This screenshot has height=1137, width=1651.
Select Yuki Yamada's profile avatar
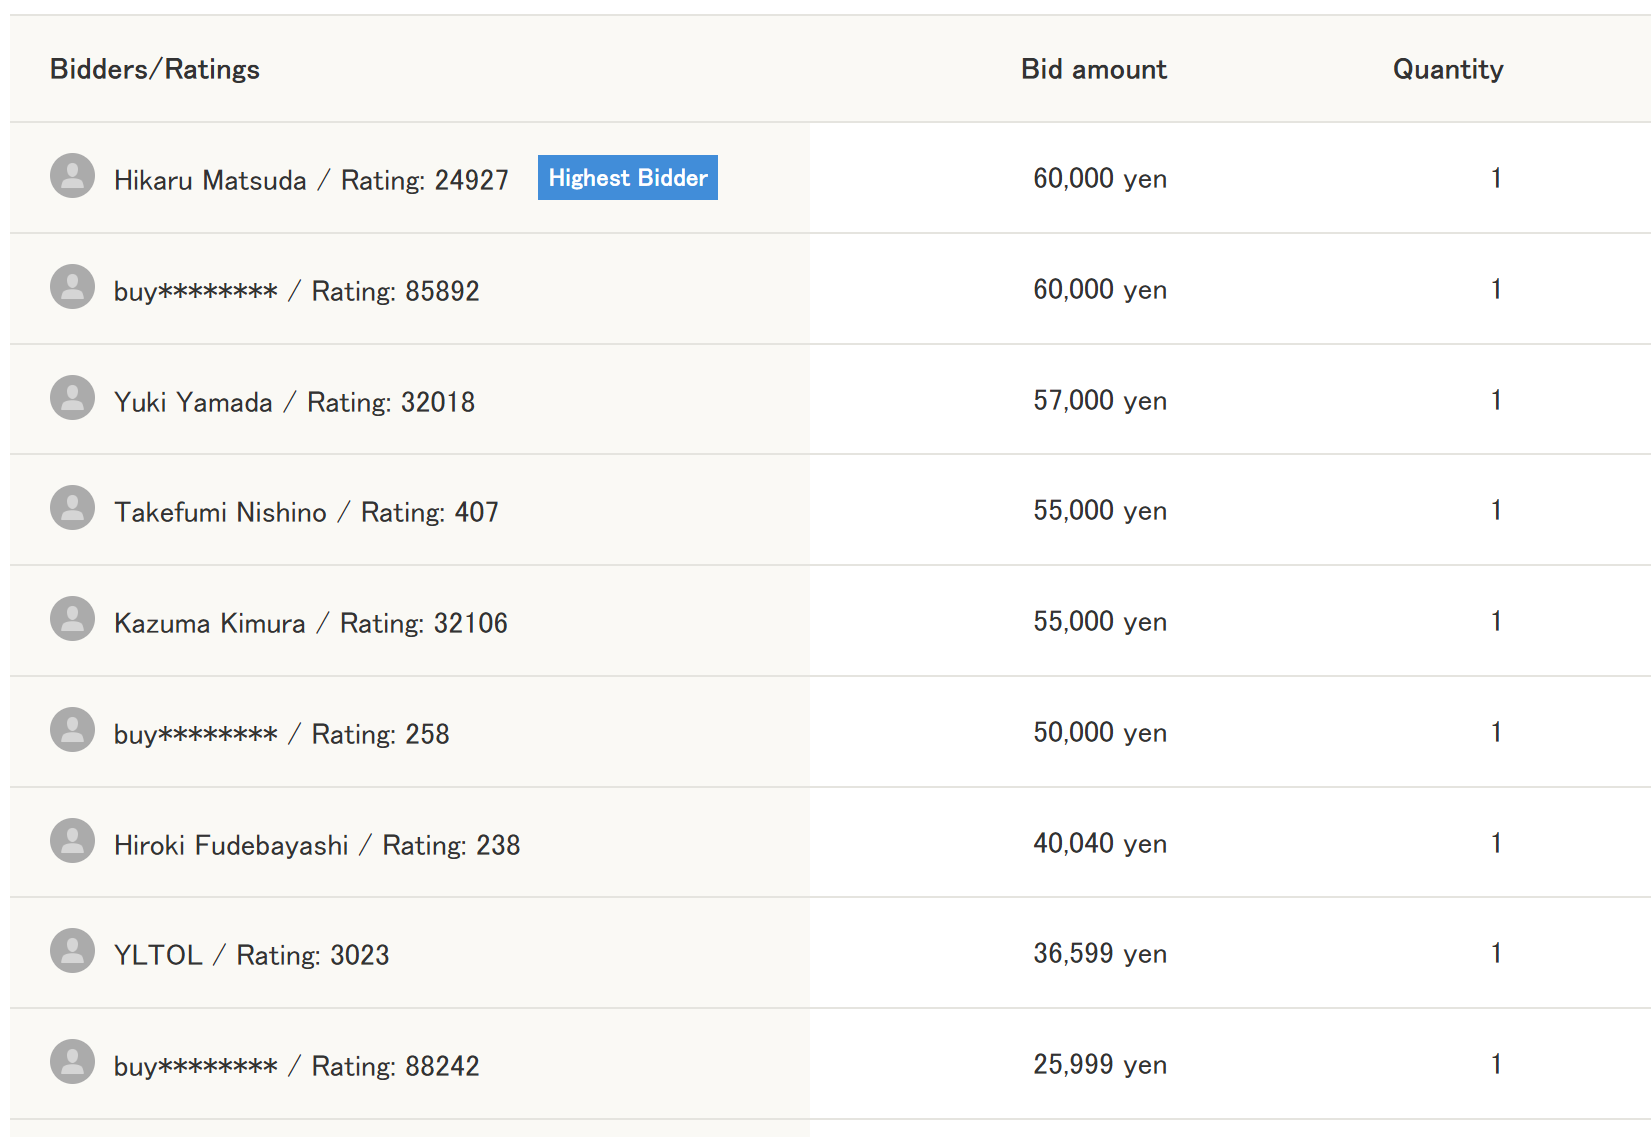pos(72,398)
